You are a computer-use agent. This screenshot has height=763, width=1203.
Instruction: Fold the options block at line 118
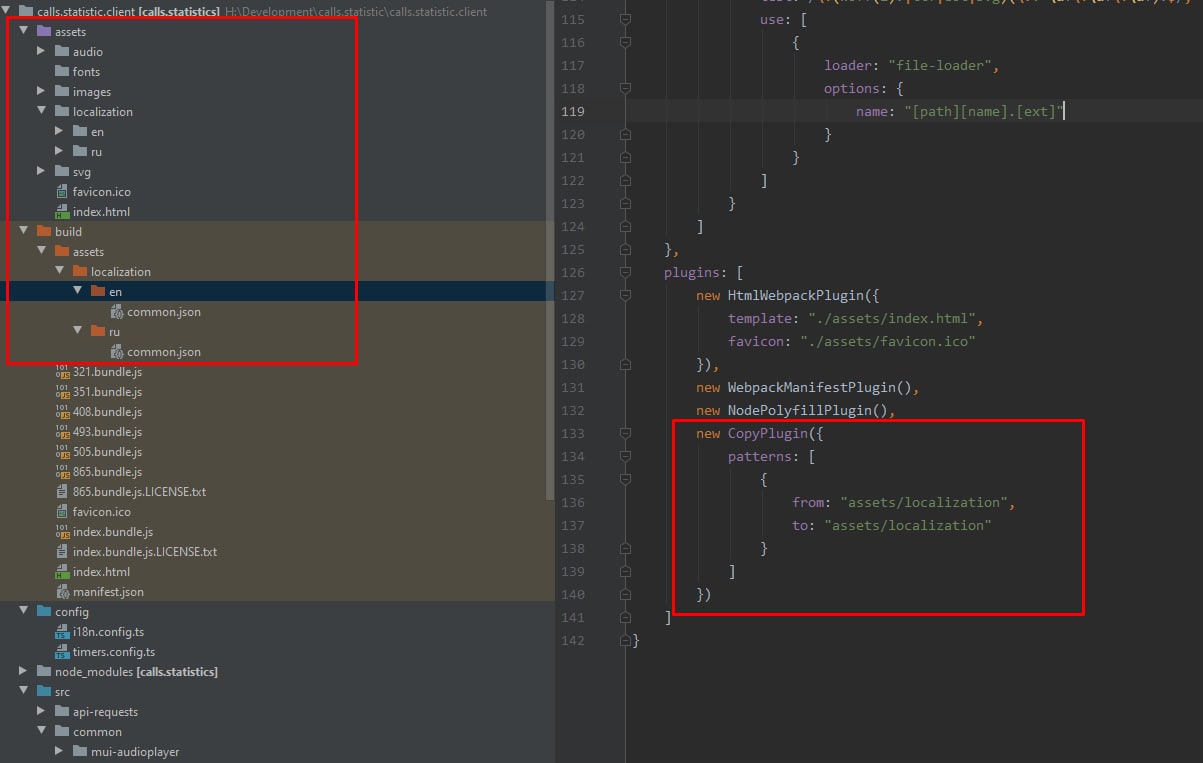point(625,88)
